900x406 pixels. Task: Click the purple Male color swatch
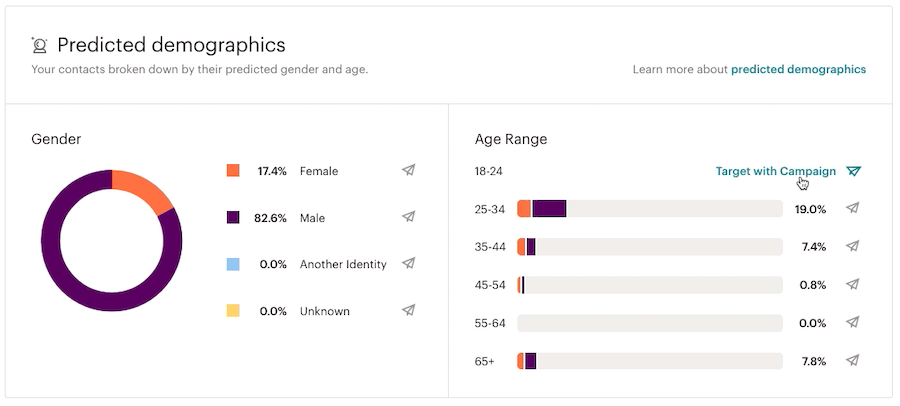click(233, 217)
